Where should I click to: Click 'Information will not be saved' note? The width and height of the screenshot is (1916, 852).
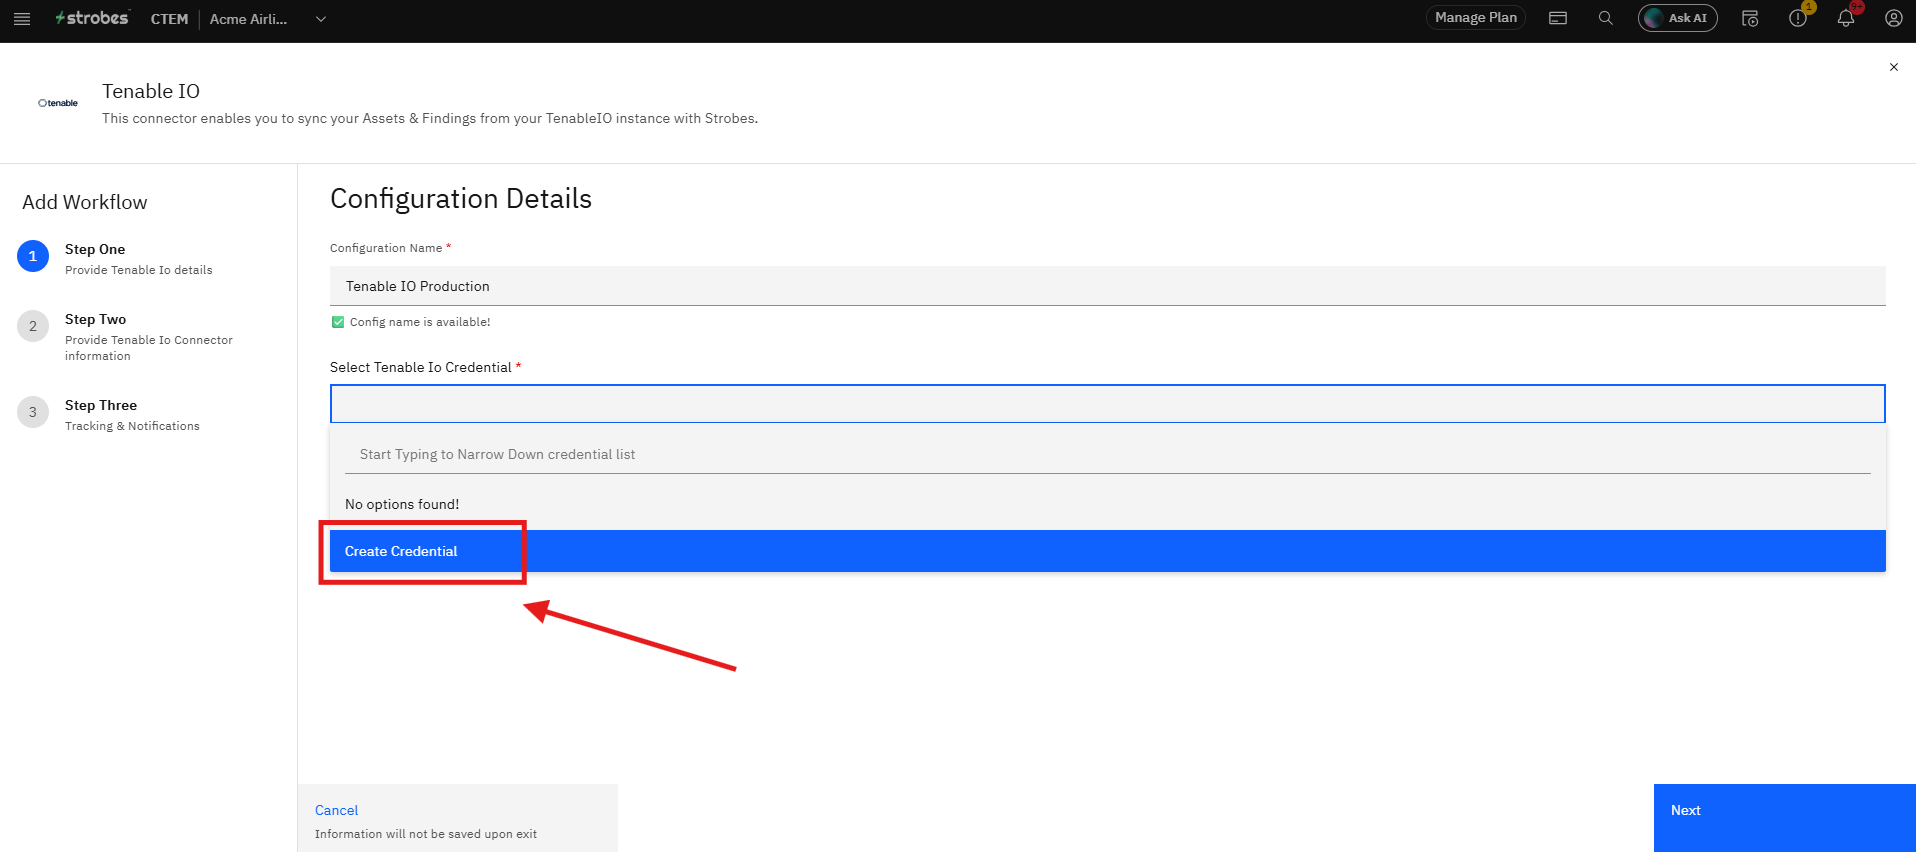coord(426,834)
